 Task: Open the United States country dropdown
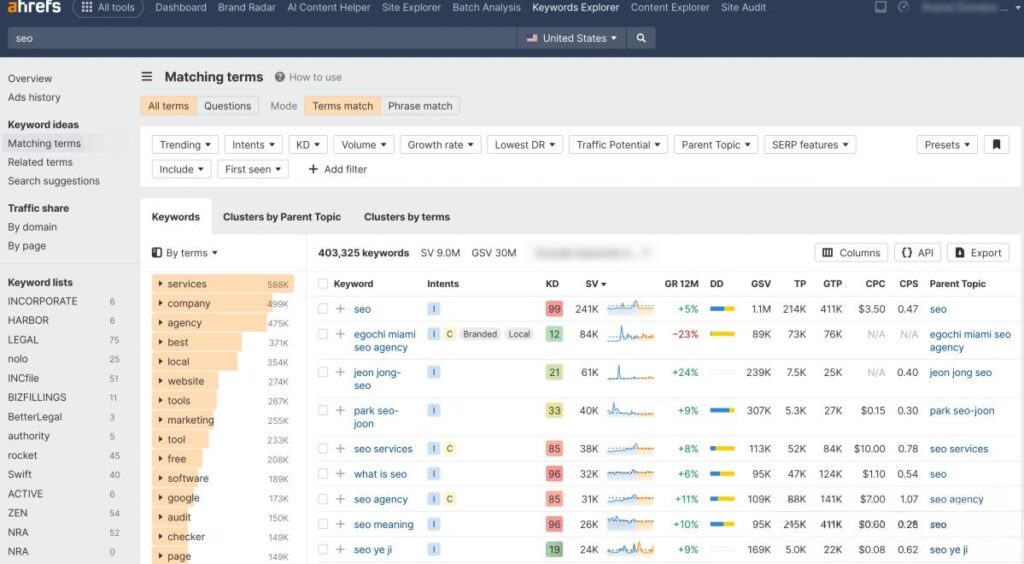(571, 38)
